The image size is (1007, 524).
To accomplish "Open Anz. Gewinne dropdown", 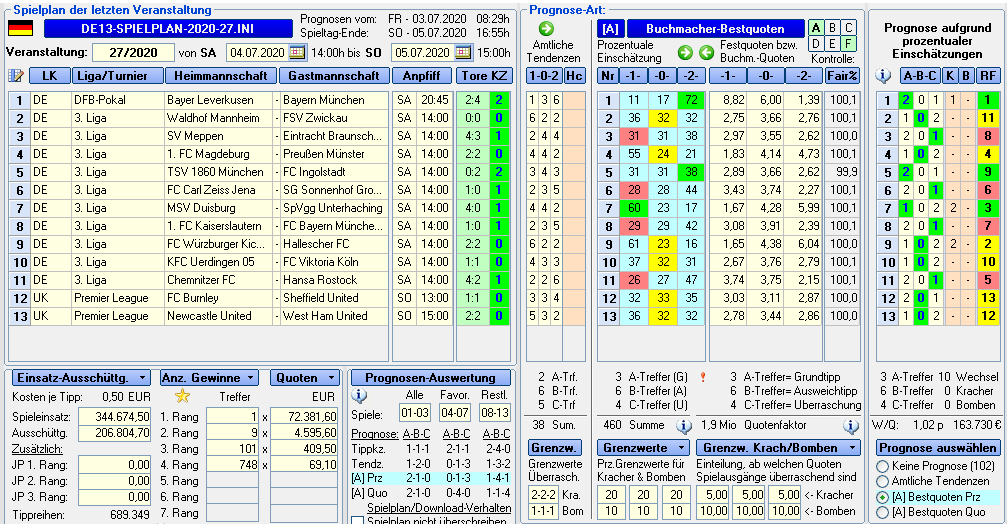I will pos(209,378).
